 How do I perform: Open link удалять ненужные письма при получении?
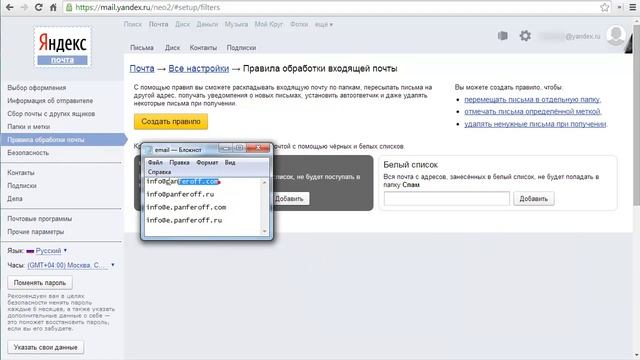[536, 124]
